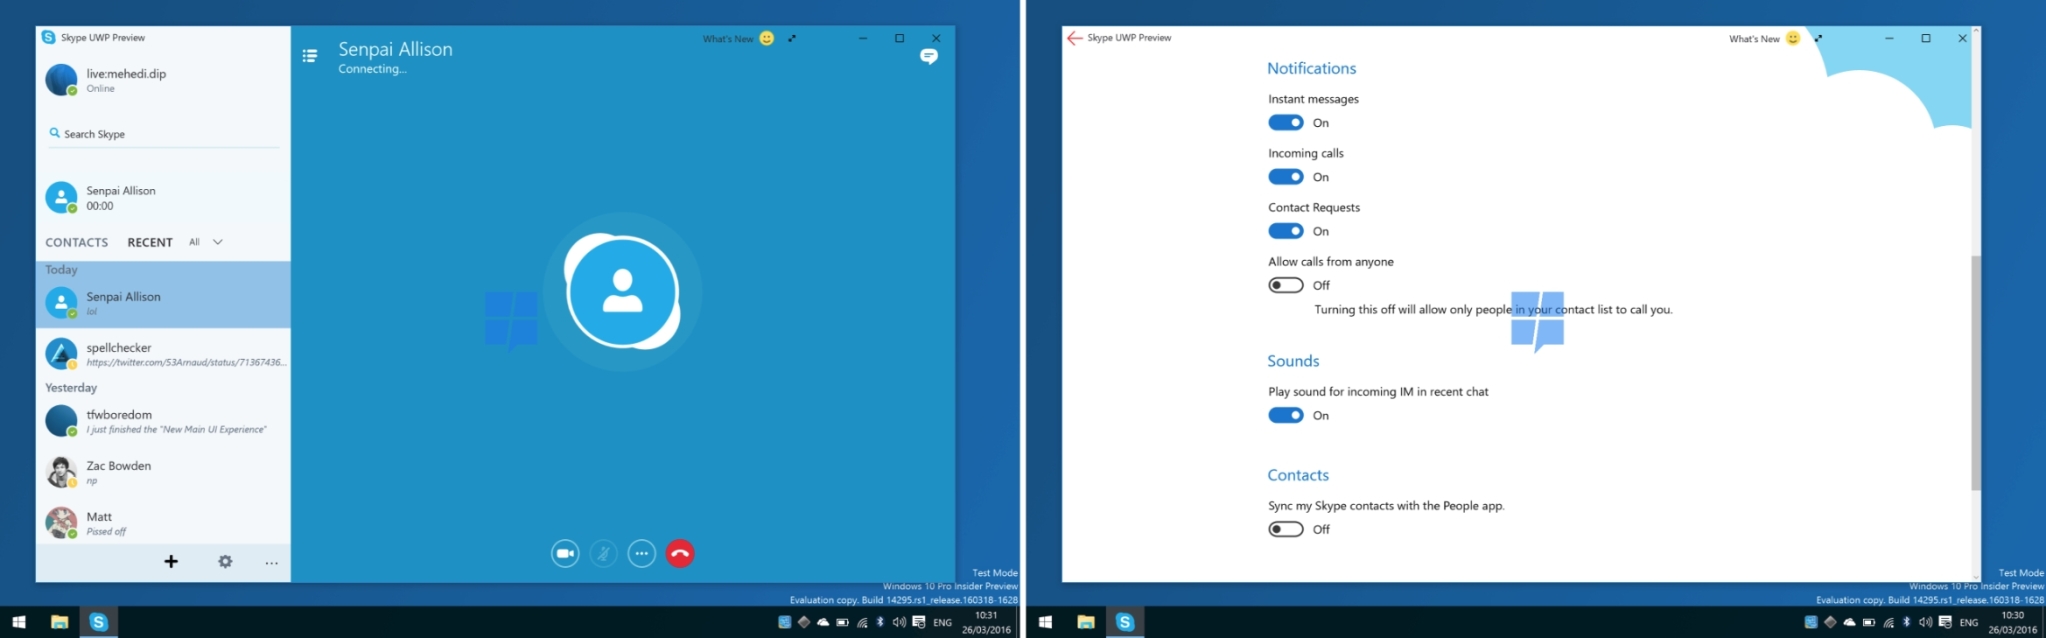The image size is (2046, 638).
Task: End the call with the red hang-up button
Action: click(x=680, y=553)
